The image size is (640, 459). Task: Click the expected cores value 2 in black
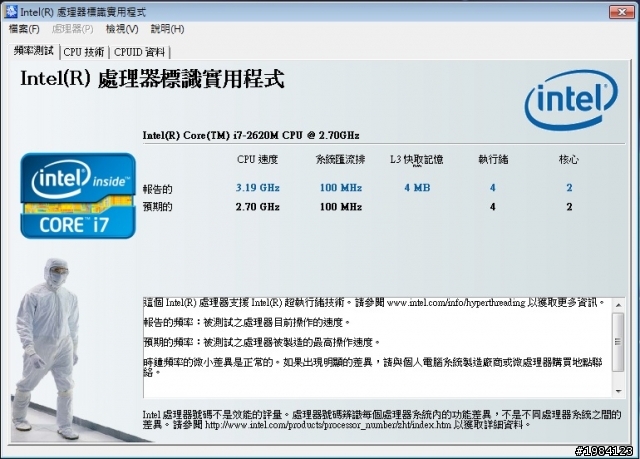(569, 207)
